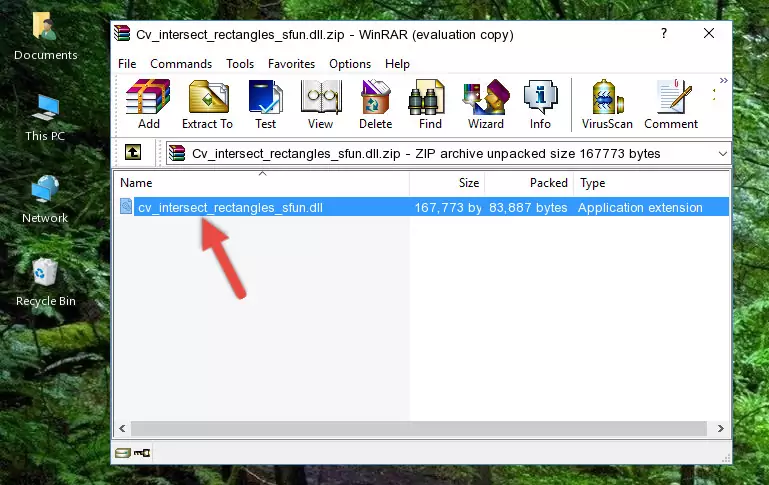769x485 pixels.
Task: Click the WinRAR title bar icon
Action: tap(122, 34)
